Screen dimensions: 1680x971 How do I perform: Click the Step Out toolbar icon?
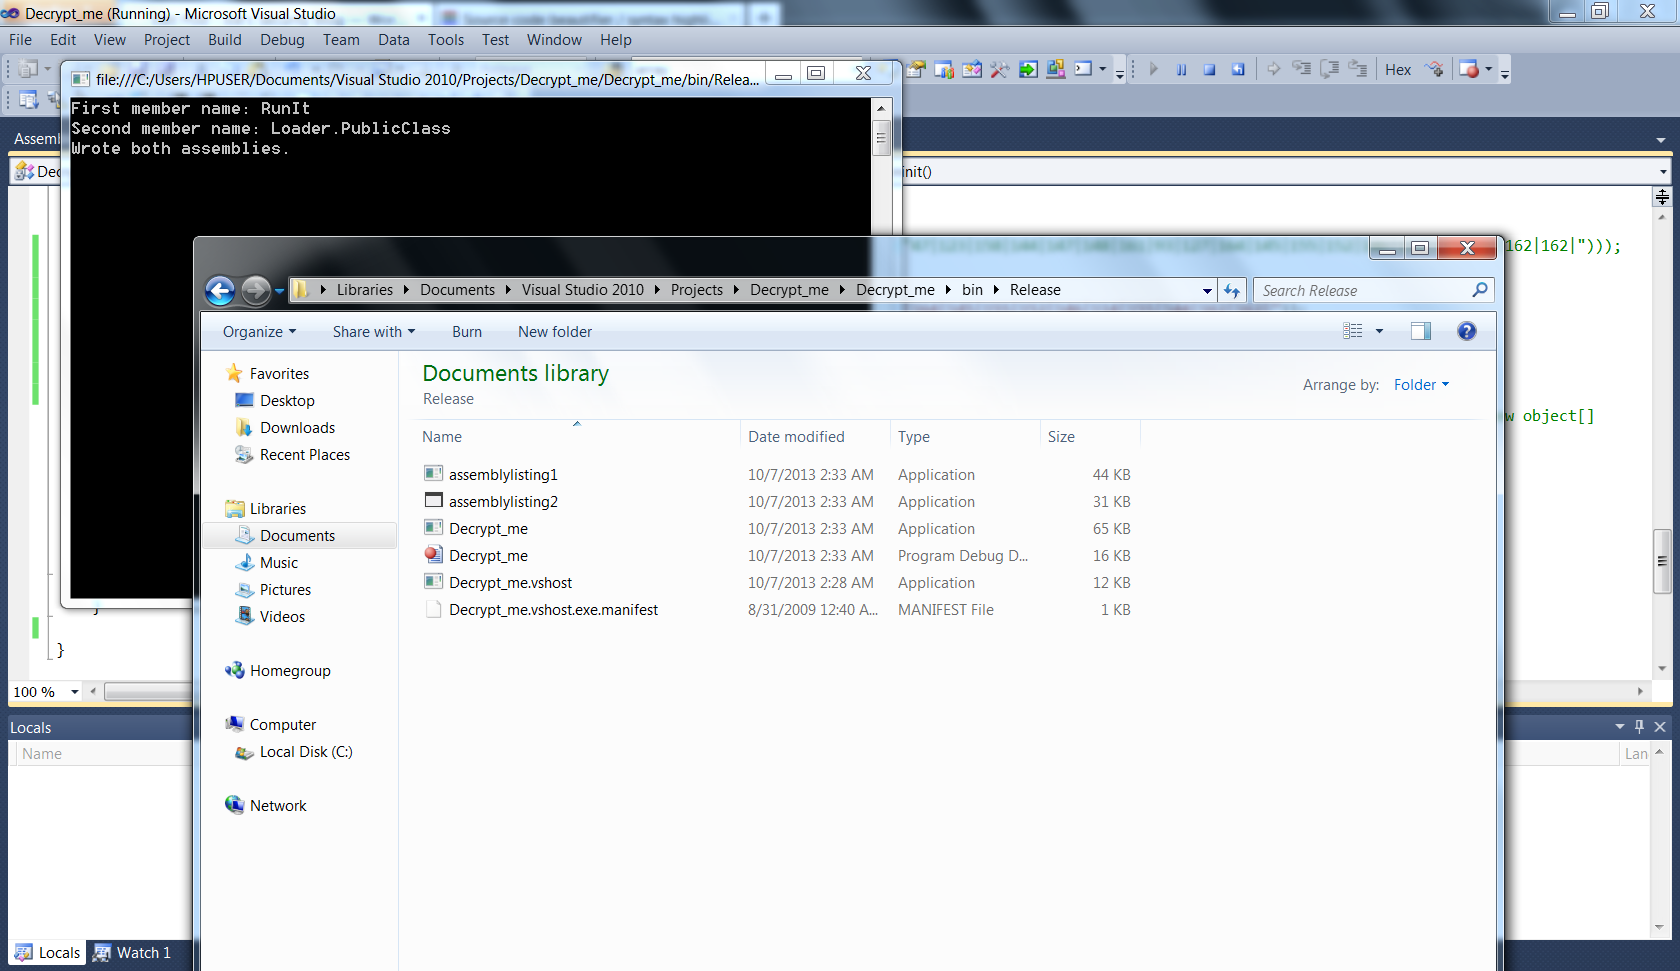1357,70
